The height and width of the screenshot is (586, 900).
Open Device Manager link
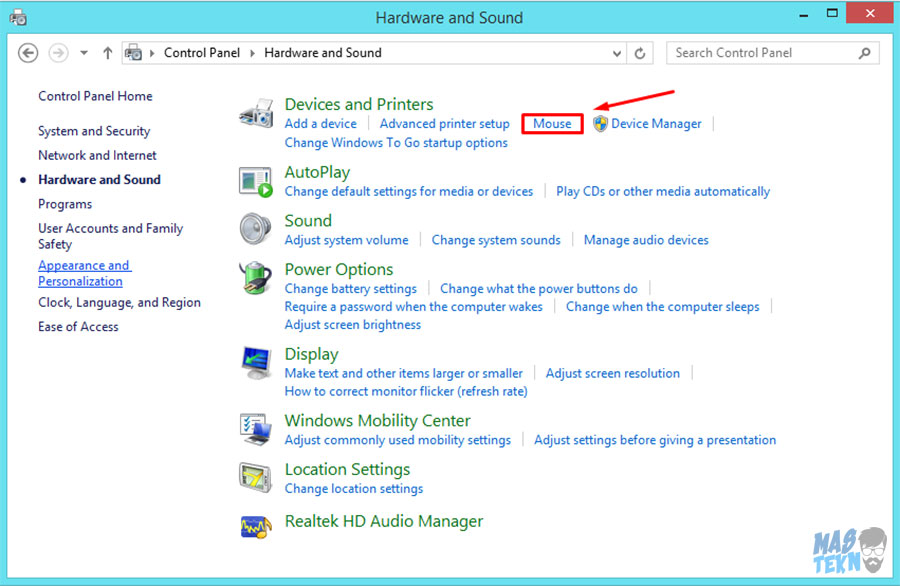tap(655, 124)
